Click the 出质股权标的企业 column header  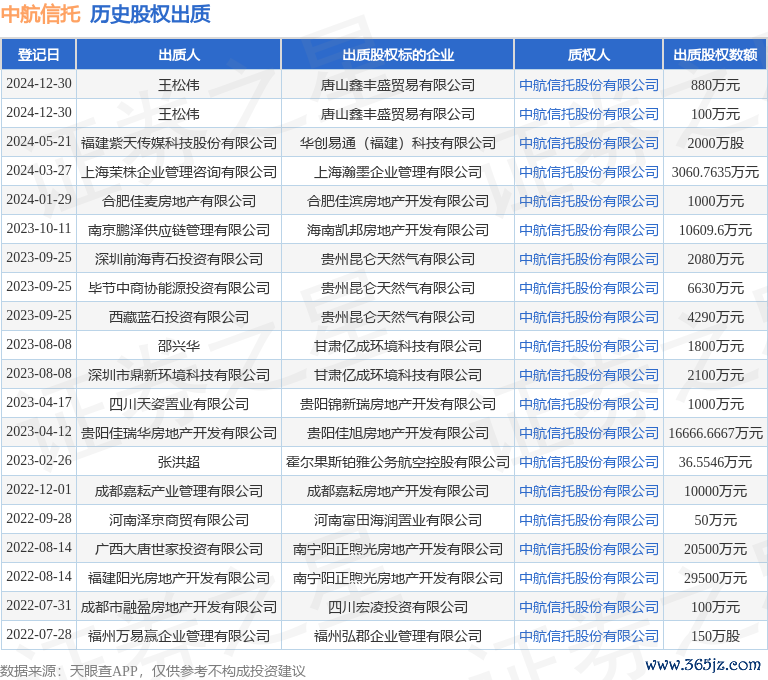coord(398,54)
